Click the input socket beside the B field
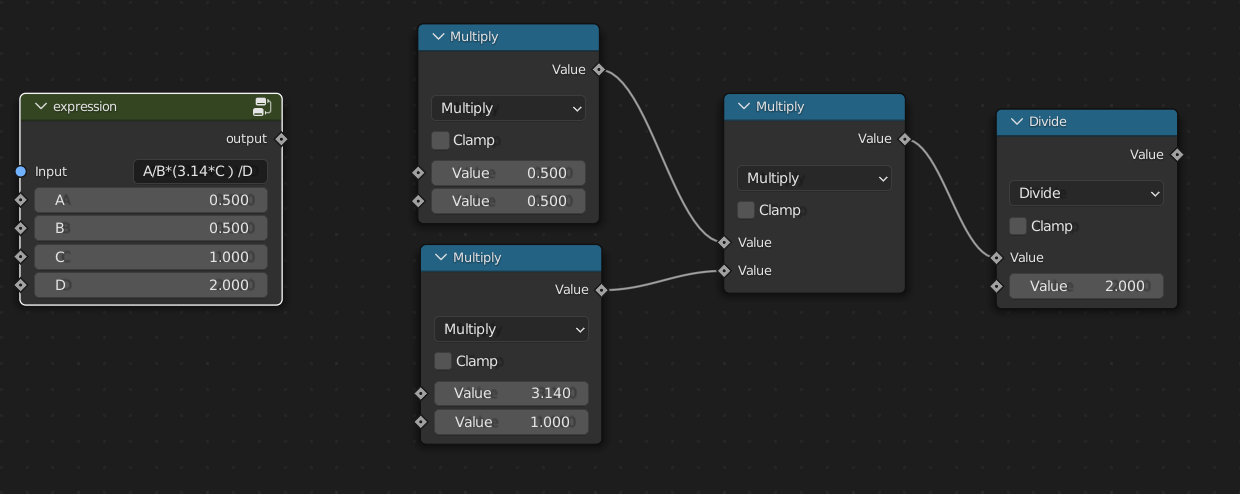The height and width of the screenshot is (494, 1240). point(20,228)
